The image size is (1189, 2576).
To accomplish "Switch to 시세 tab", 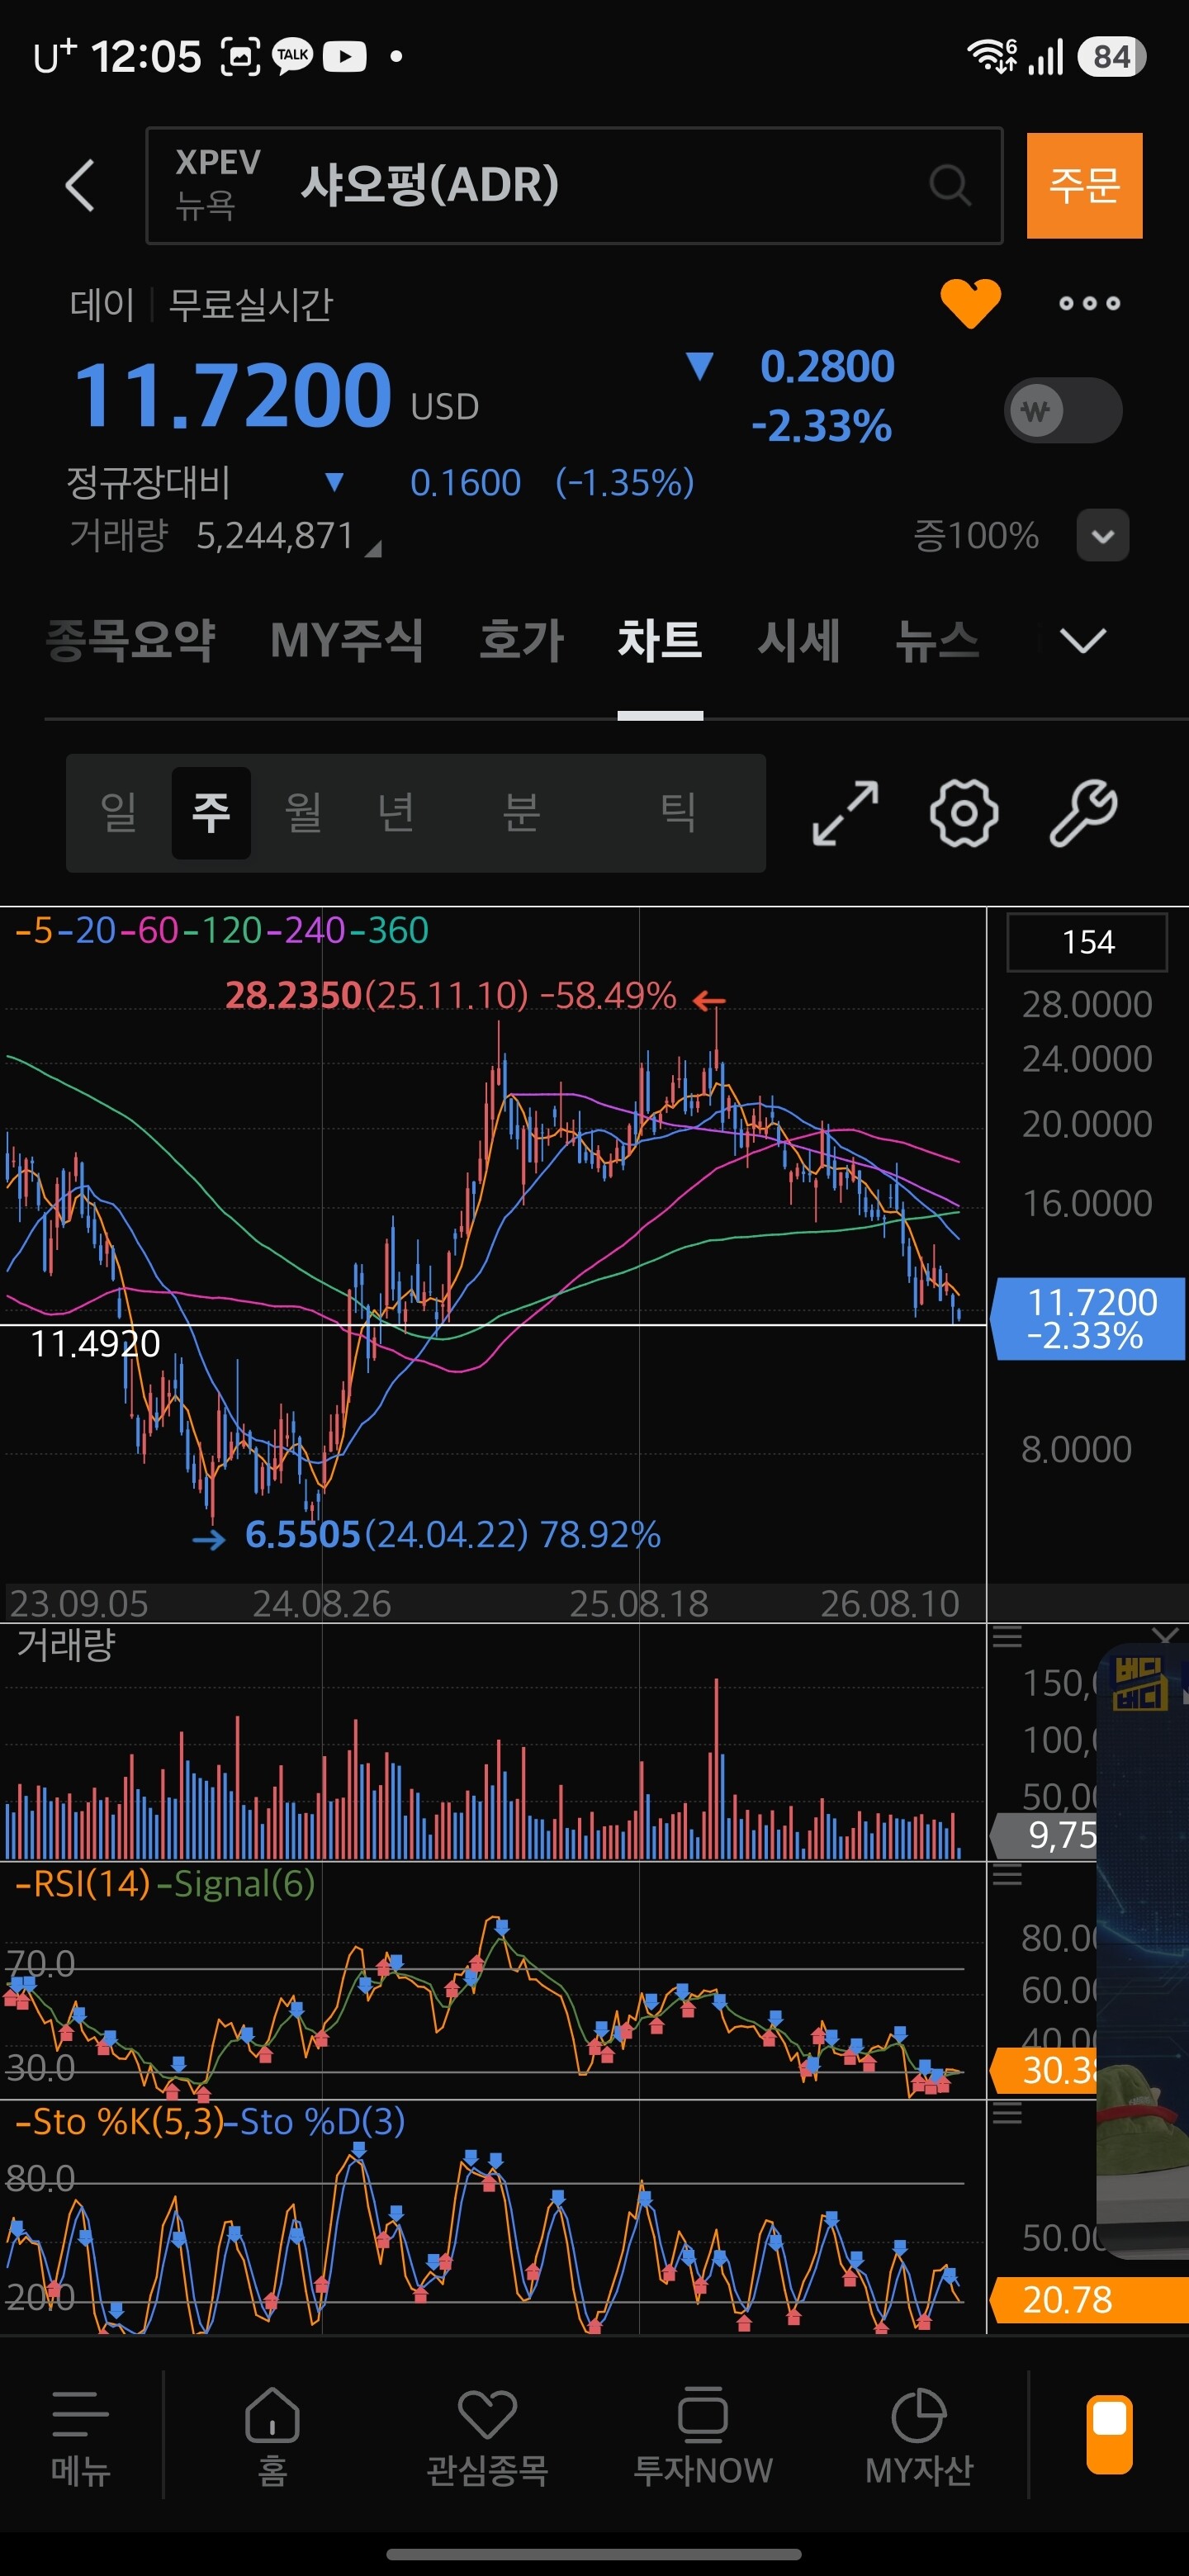I will pyautogui.click(x=799, y=640).
